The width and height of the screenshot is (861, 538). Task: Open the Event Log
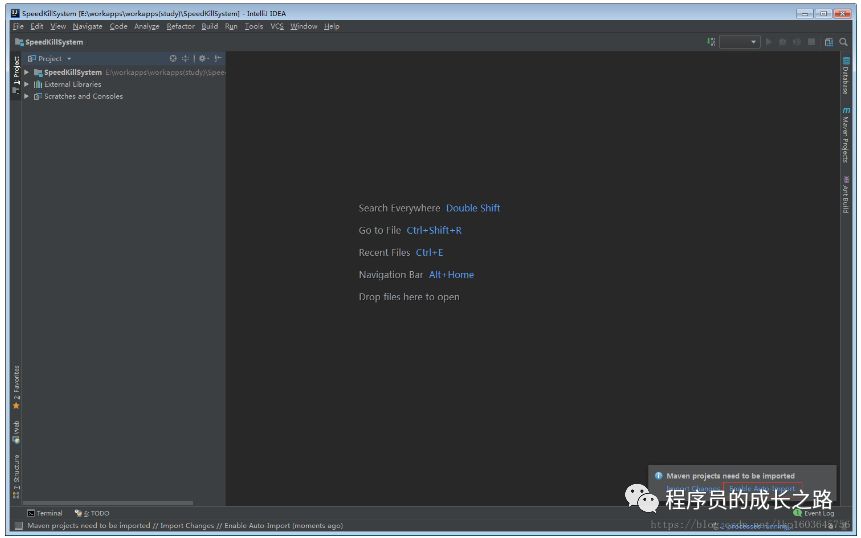pyautogui.click(x=814, y=513)
